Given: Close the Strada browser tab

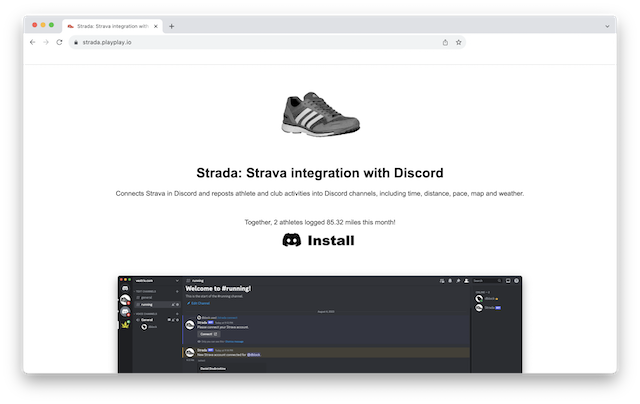Looking at the screenshot, I should 156,26.
